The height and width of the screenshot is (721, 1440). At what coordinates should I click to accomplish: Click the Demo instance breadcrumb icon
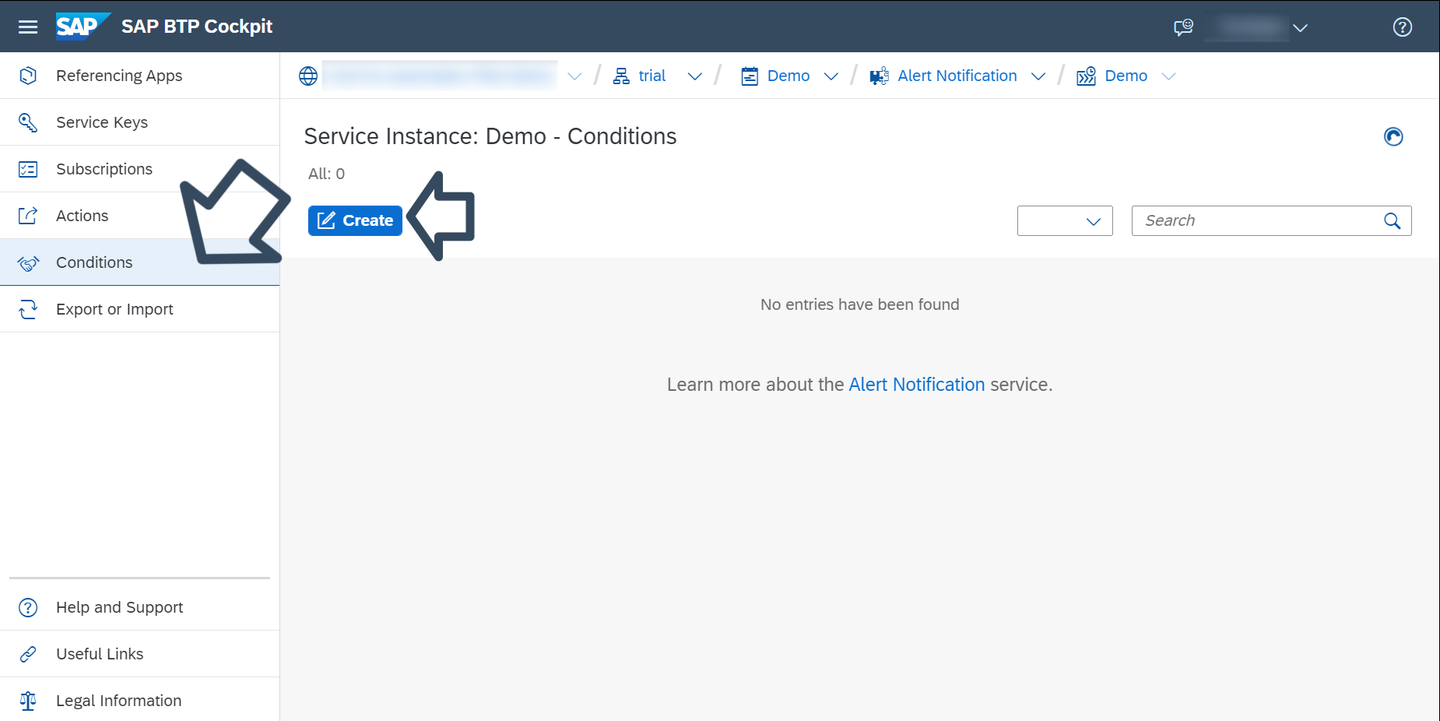coord(1086,76)
